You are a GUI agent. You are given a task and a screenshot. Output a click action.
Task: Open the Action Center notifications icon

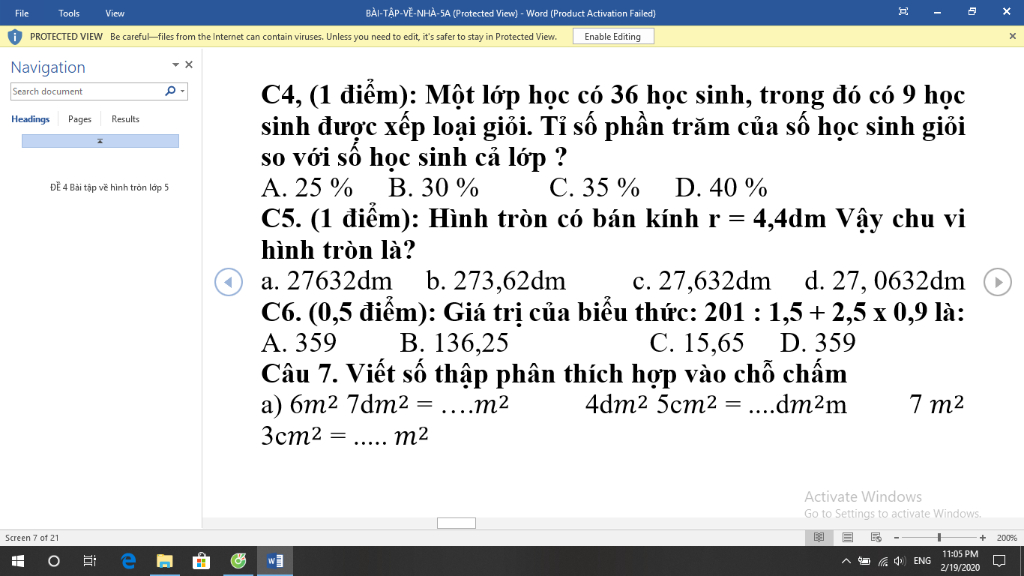click(999, 561)
